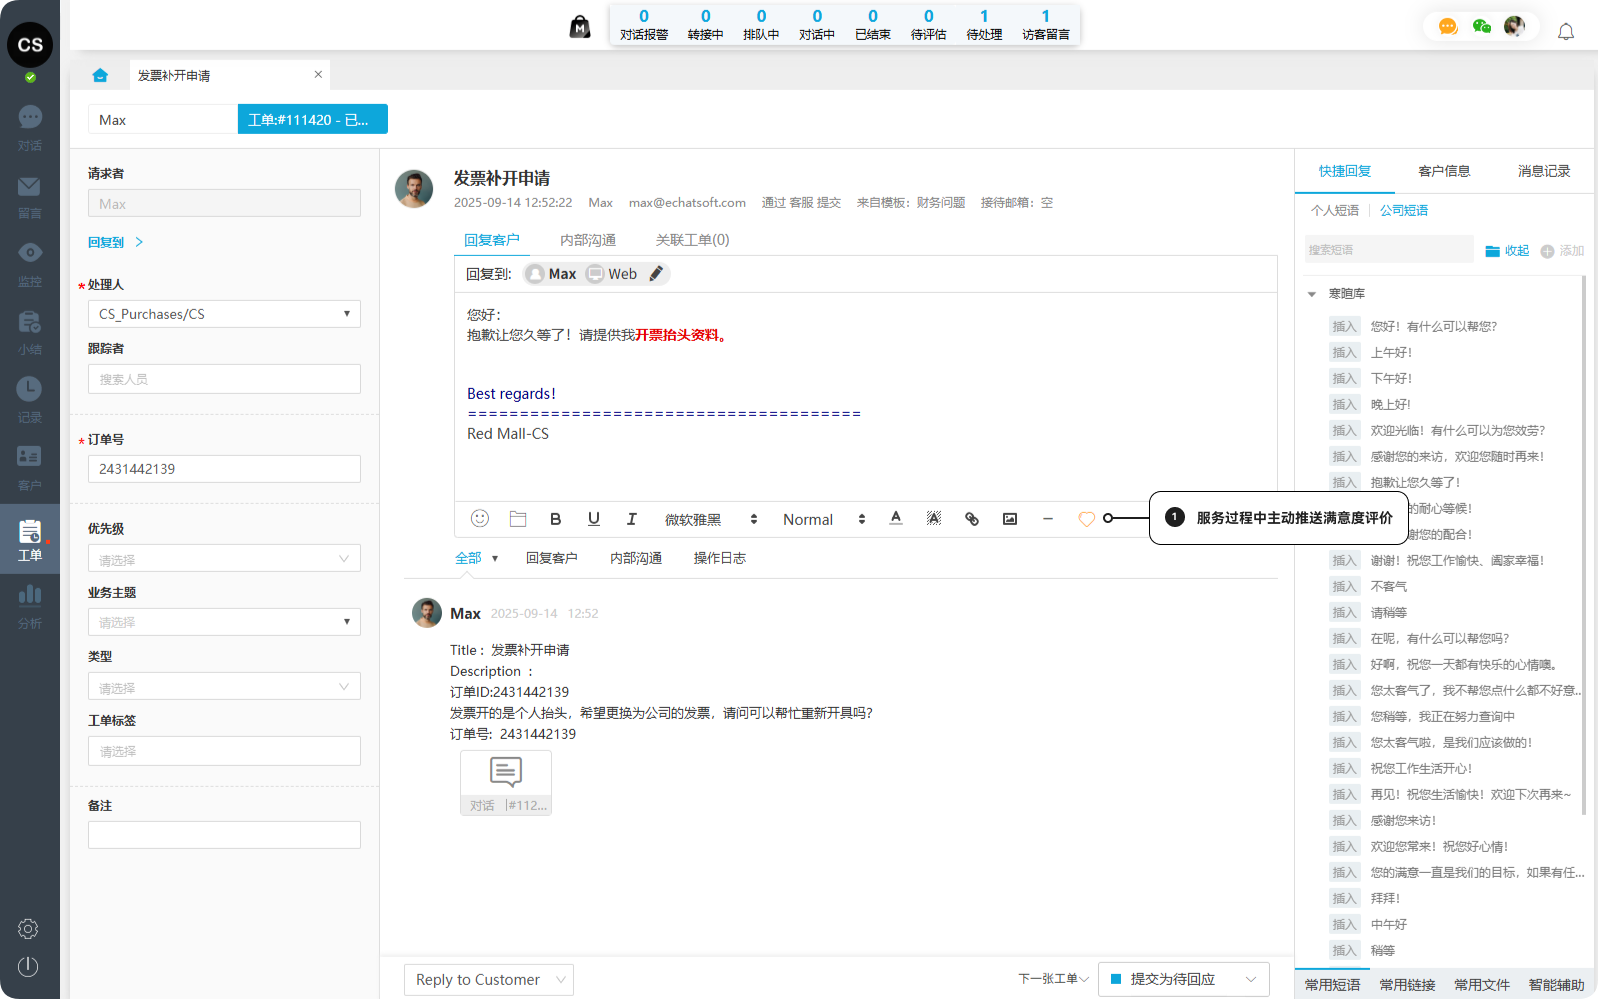Expand the Reply to Customer dropdown
Image resolution: width=1598 pixels, height=999 pixels.
[x=489, y=980]
